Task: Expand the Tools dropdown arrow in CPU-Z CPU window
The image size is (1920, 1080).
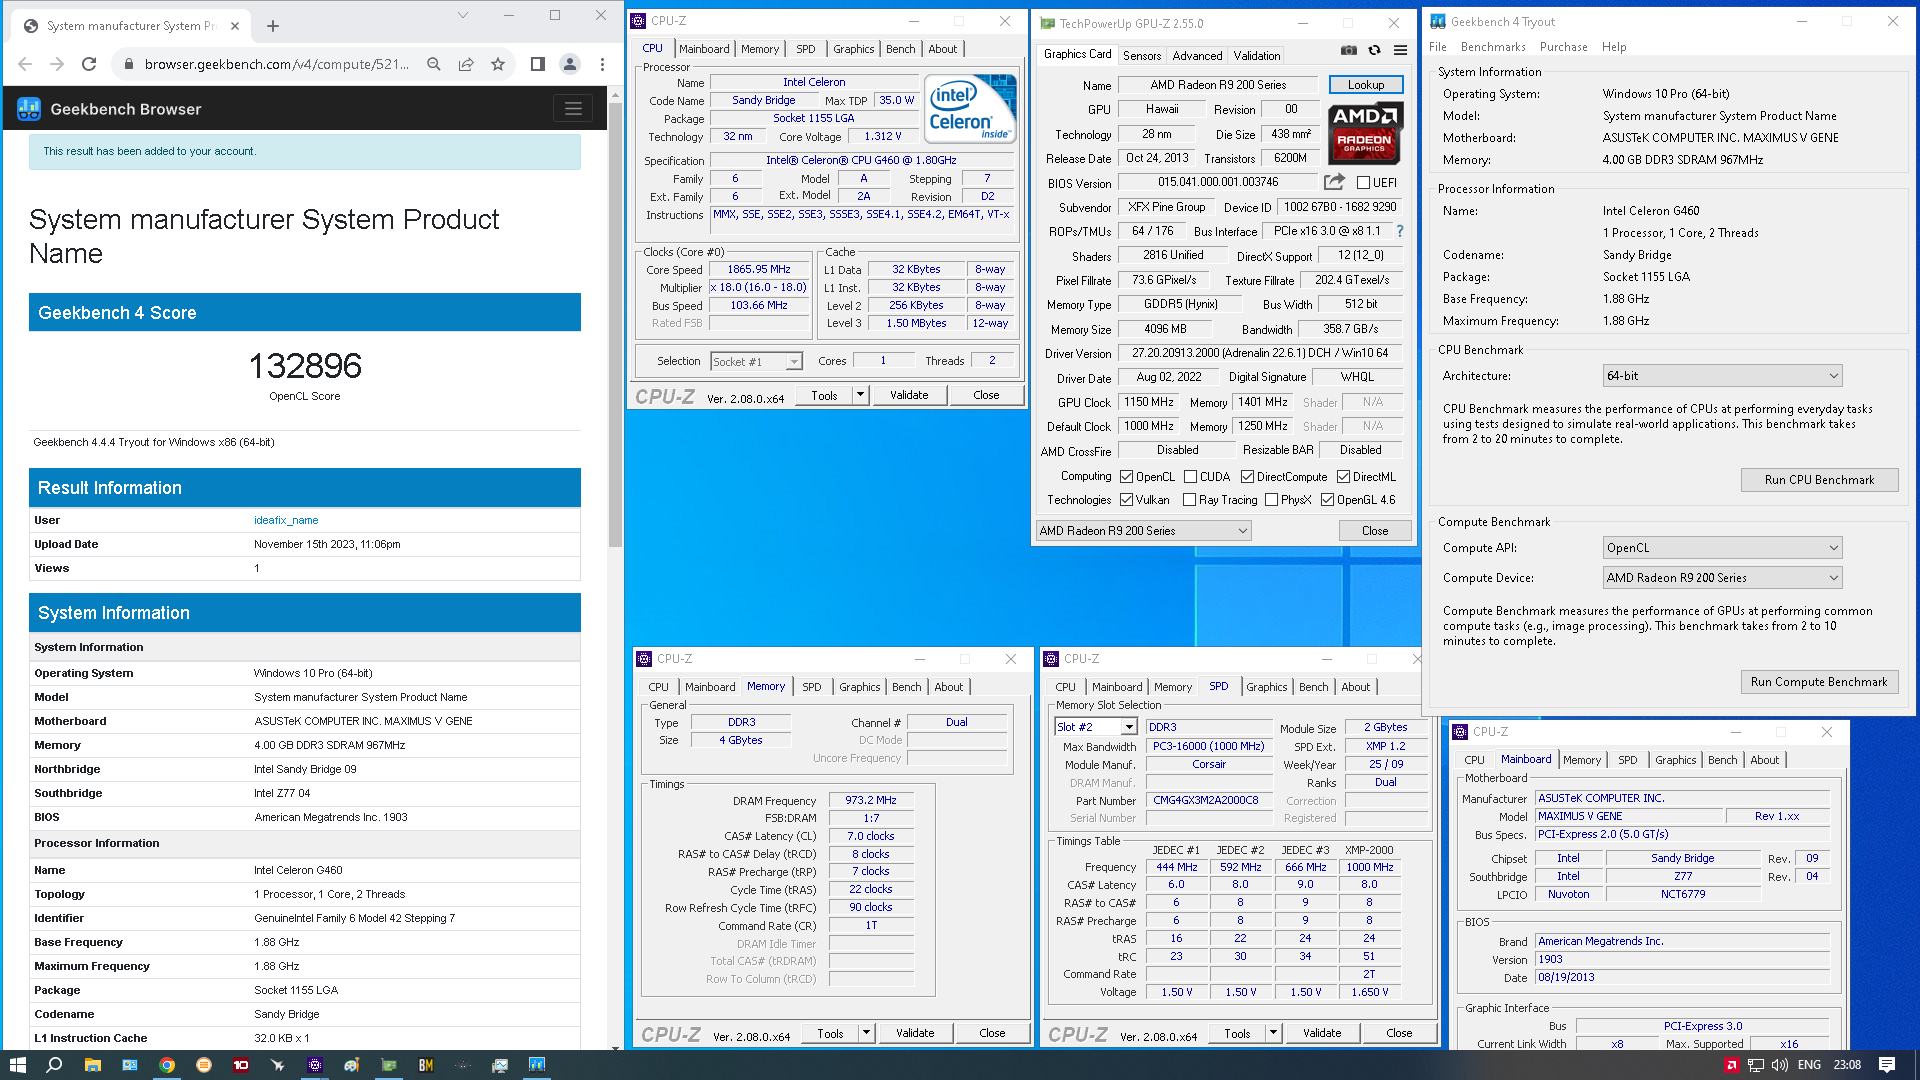Action: pyautogui.click(x=860, y=395)
